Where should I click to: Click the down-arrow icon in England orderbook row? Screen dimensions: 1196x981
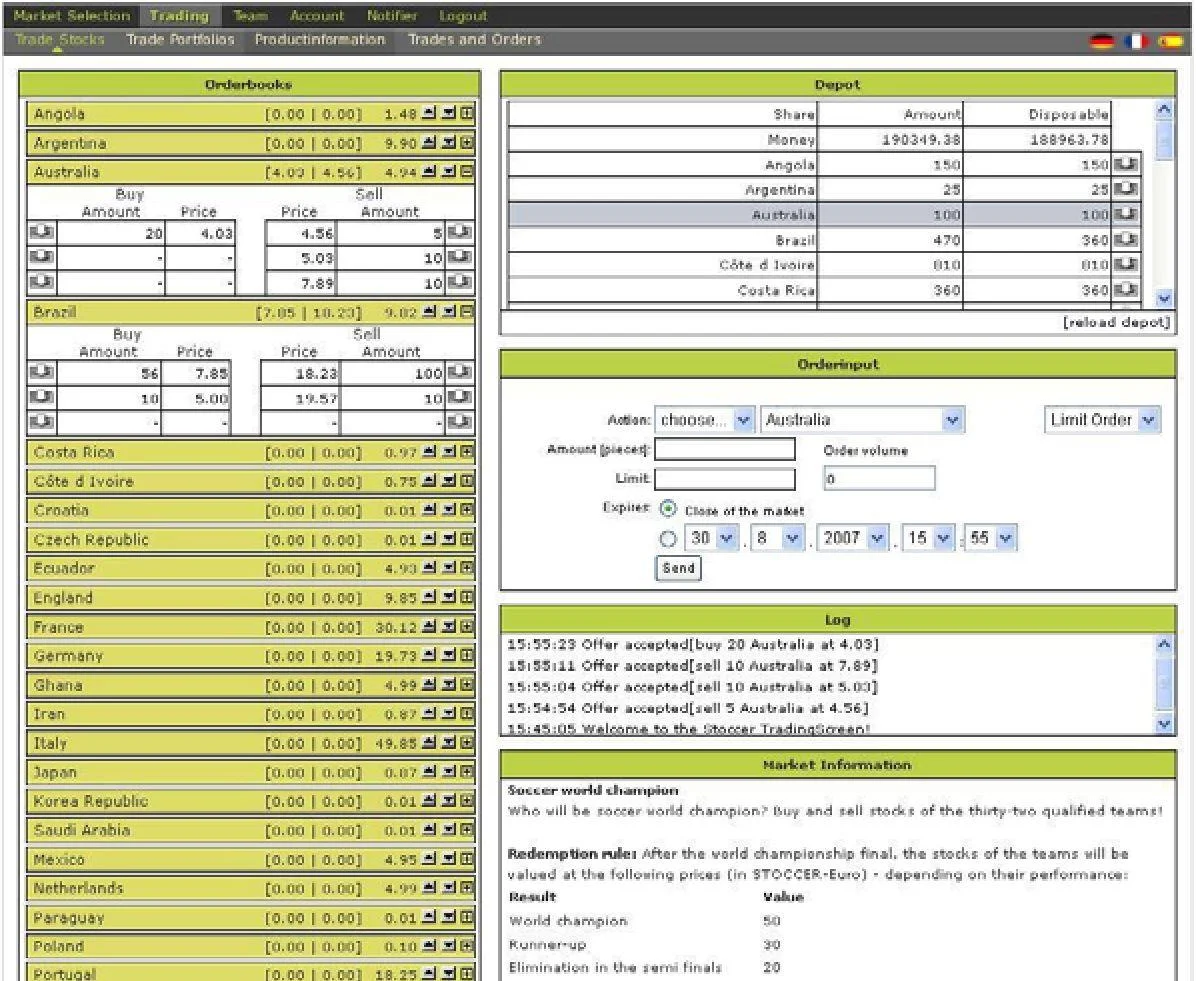click(448, 598)
